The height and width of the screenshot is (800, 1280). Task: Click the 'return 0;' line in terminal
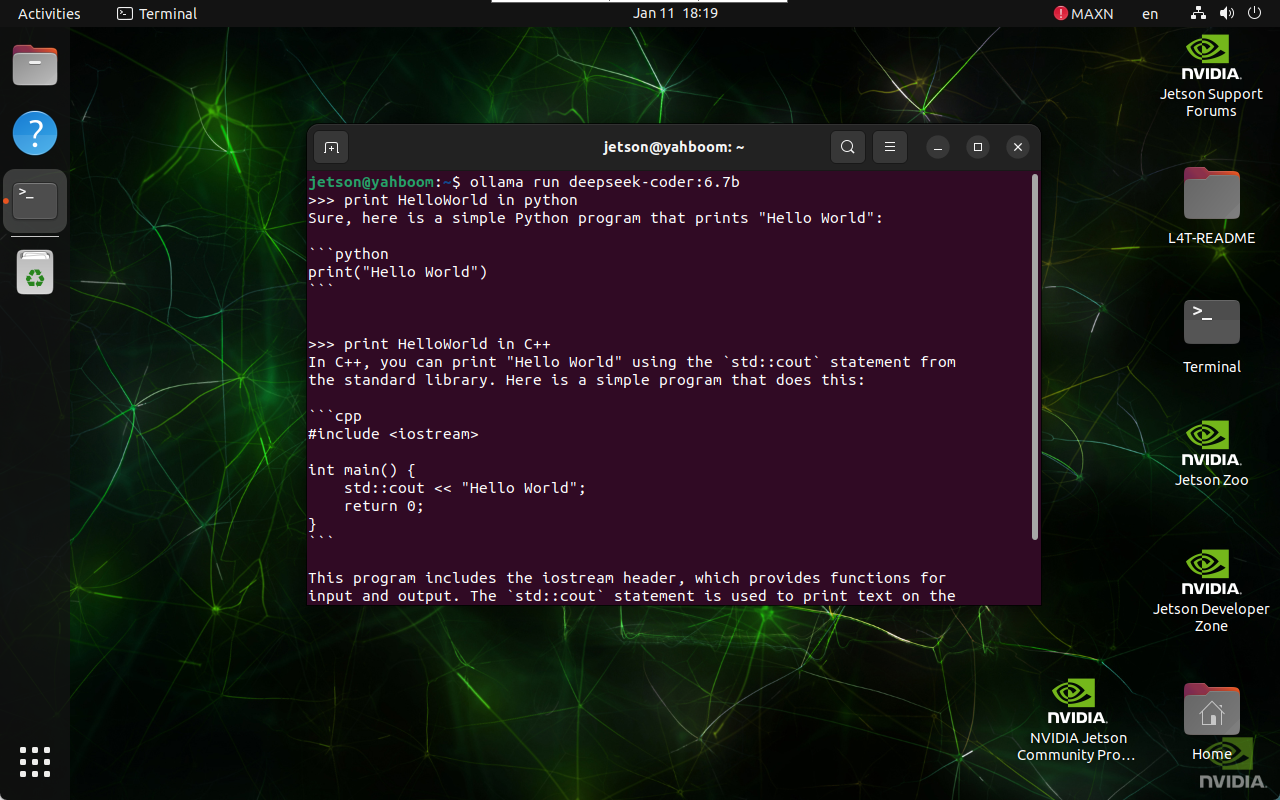(x=384, y=506)
